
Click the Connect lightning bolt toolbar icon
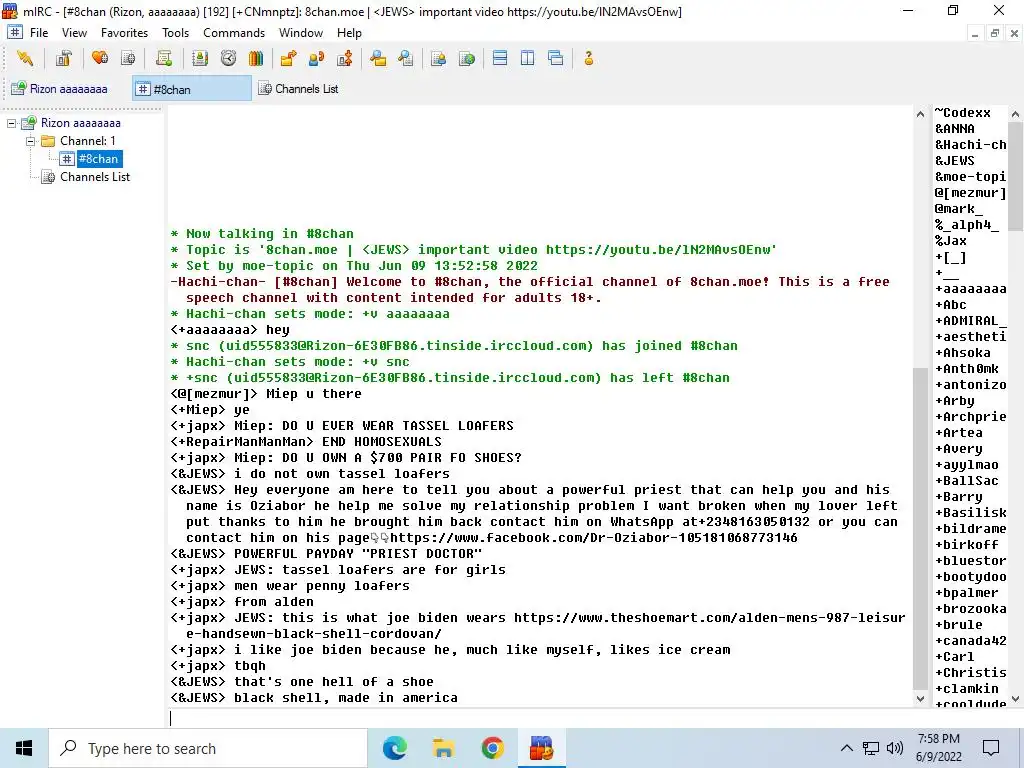click(x=25, y=59)
